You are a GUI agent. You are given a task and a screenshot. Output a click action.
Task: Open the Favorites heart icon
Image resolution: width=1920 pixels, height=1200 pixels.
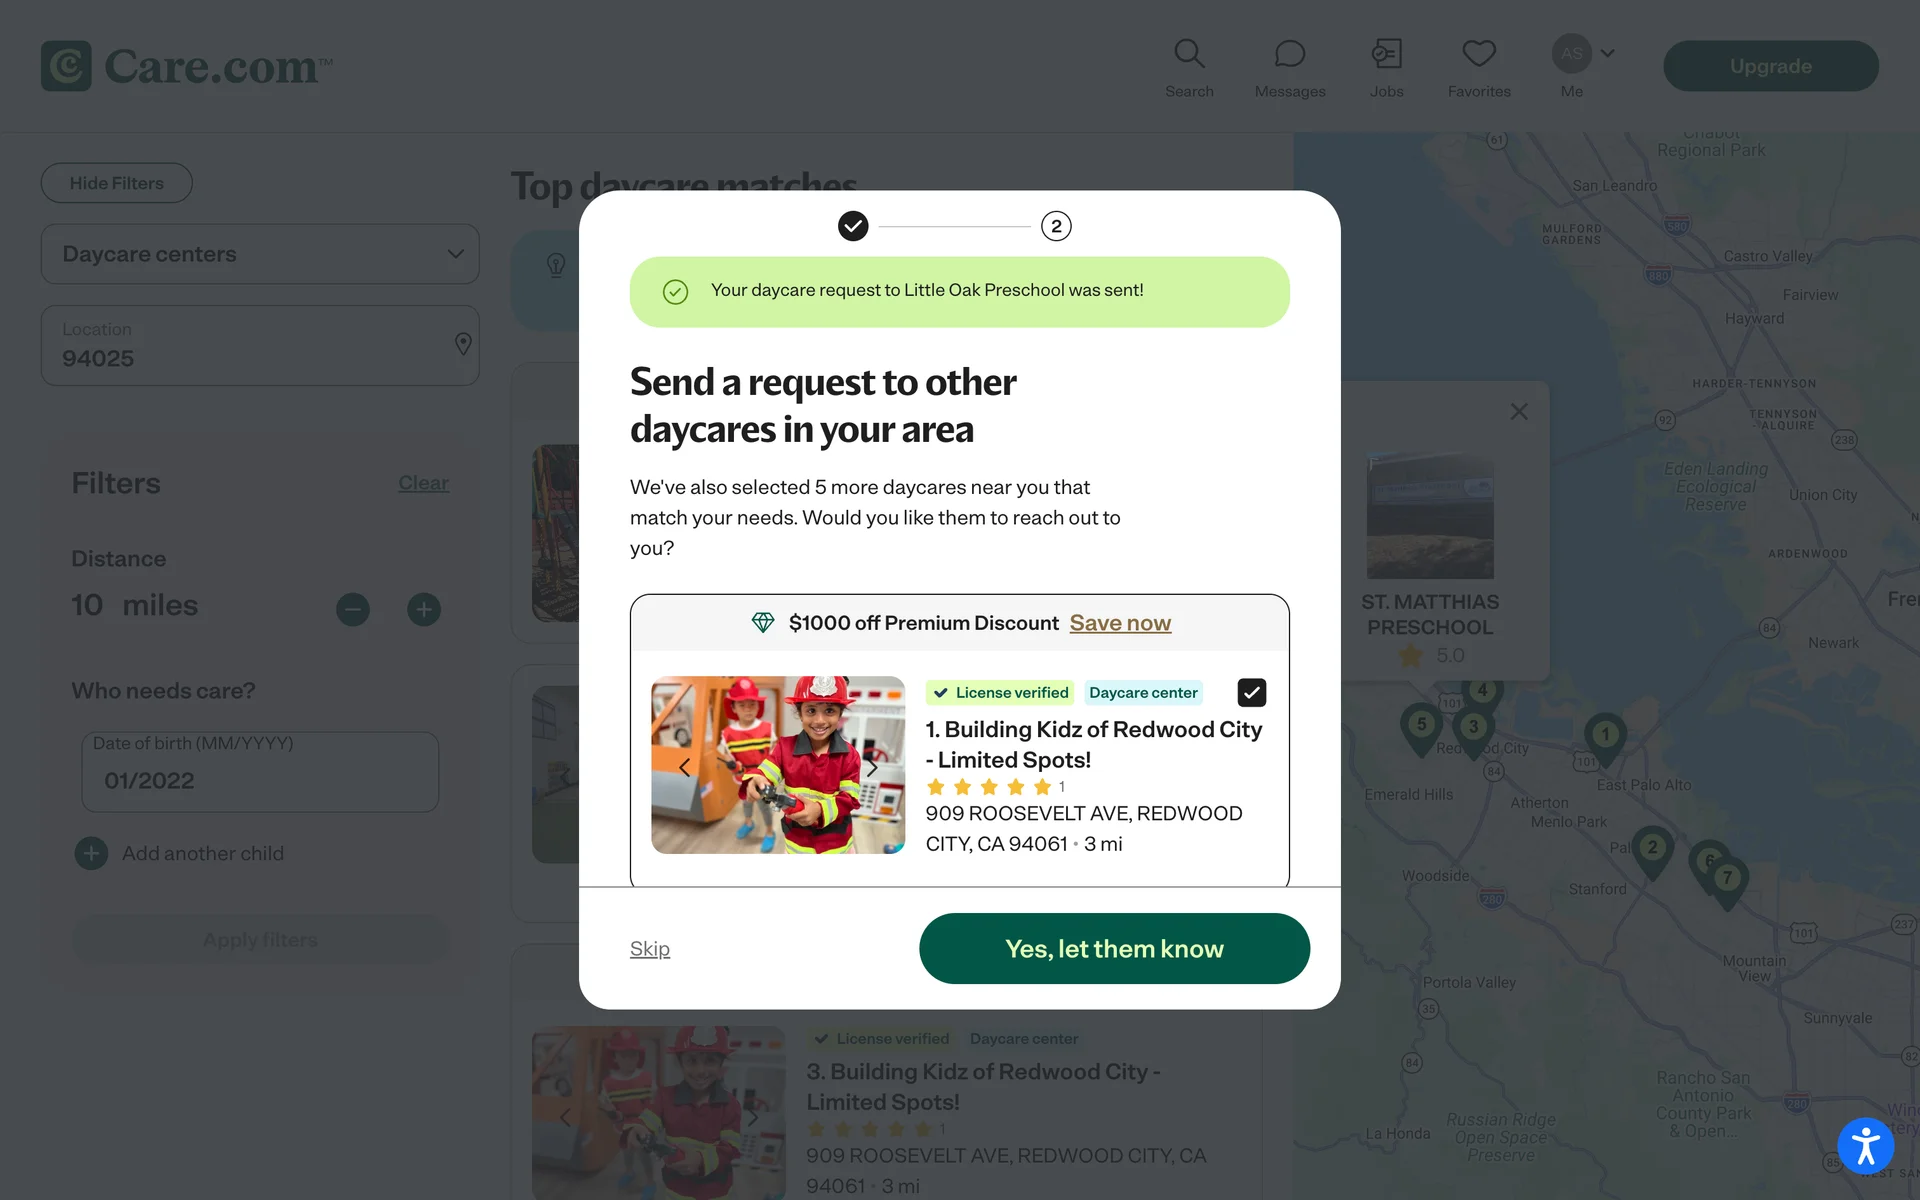tap(1479, 54)
